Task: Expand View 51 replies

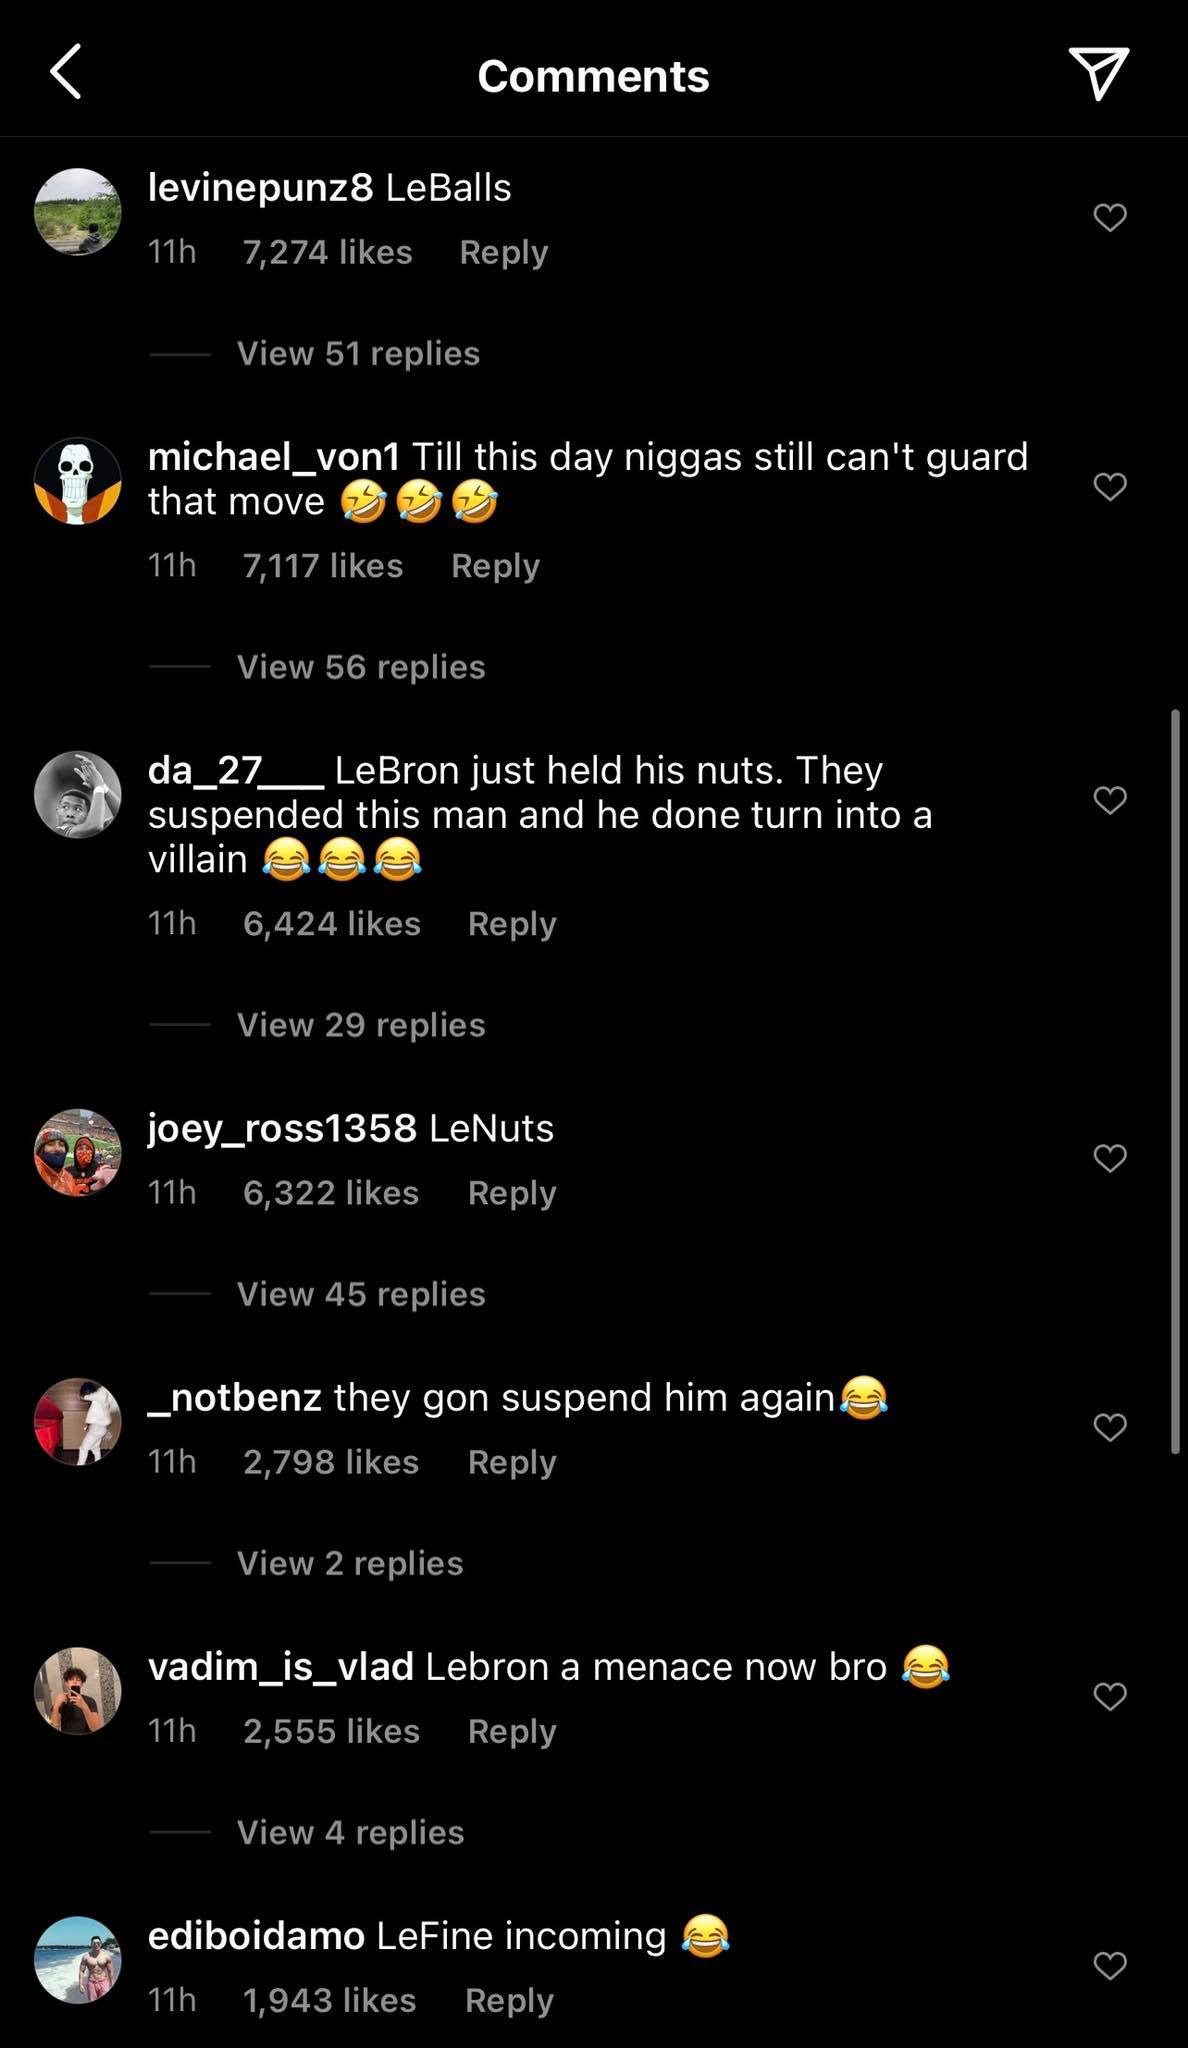Action: coord(358,353)
